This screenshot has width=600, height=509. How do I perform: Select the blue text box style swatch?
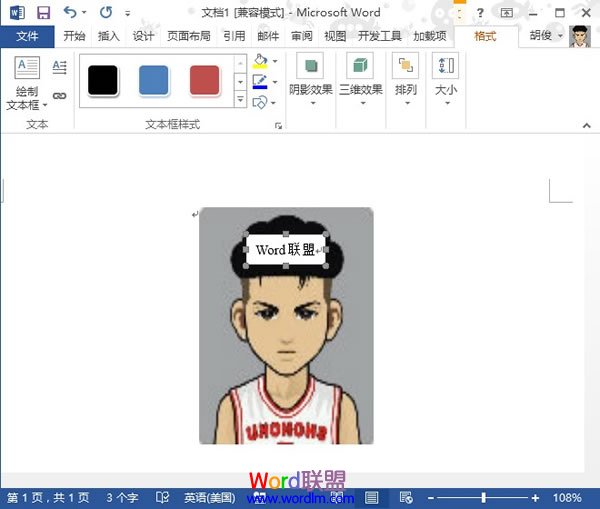[153, 80]
